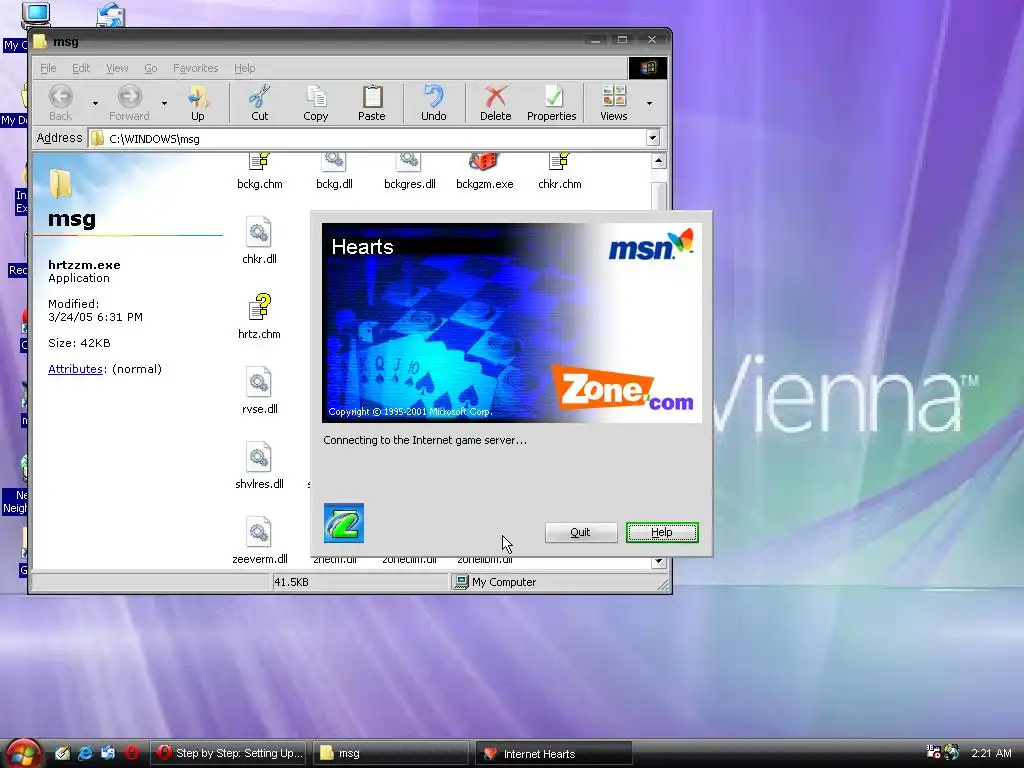Cut the selected file with the scissors icon
This screenshot has height=768, width=1024.
click(x=259, y=103)
